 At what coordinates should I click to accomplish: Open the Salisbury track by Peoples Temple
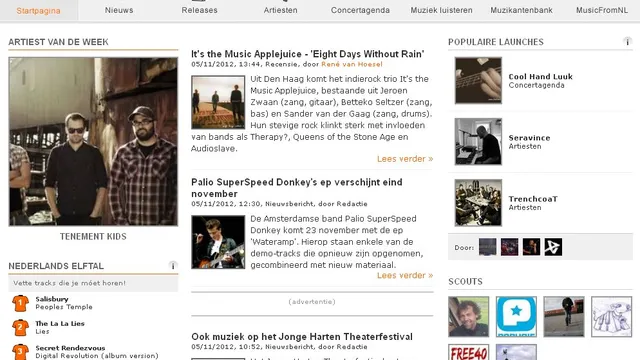pos(52,299)
